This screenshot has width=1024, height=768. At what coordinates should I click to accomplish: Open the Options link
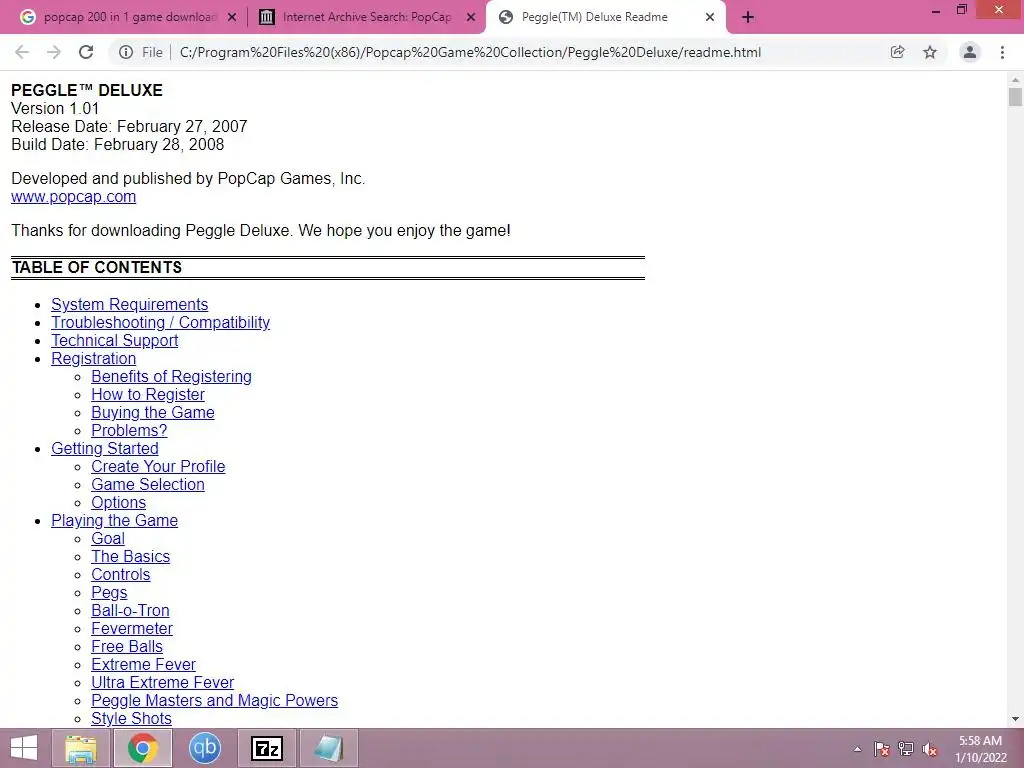tap(118, 503)
